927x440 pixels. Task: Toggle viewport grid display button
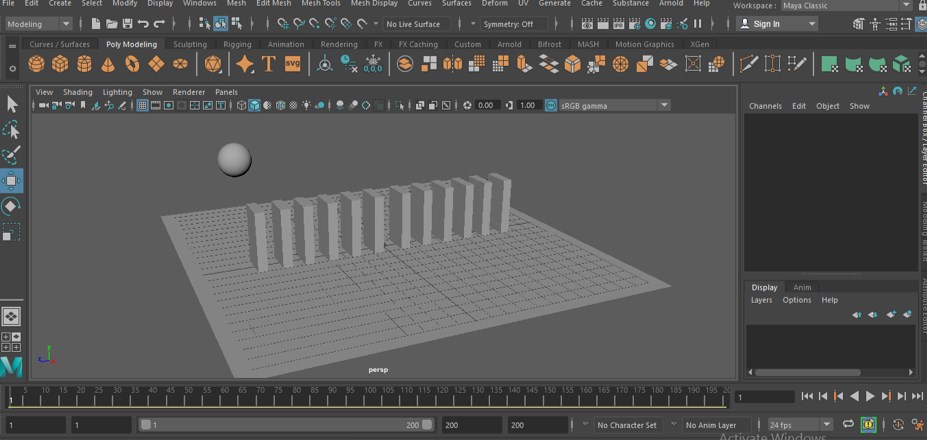pyautogui.click(x=142, y=106)
